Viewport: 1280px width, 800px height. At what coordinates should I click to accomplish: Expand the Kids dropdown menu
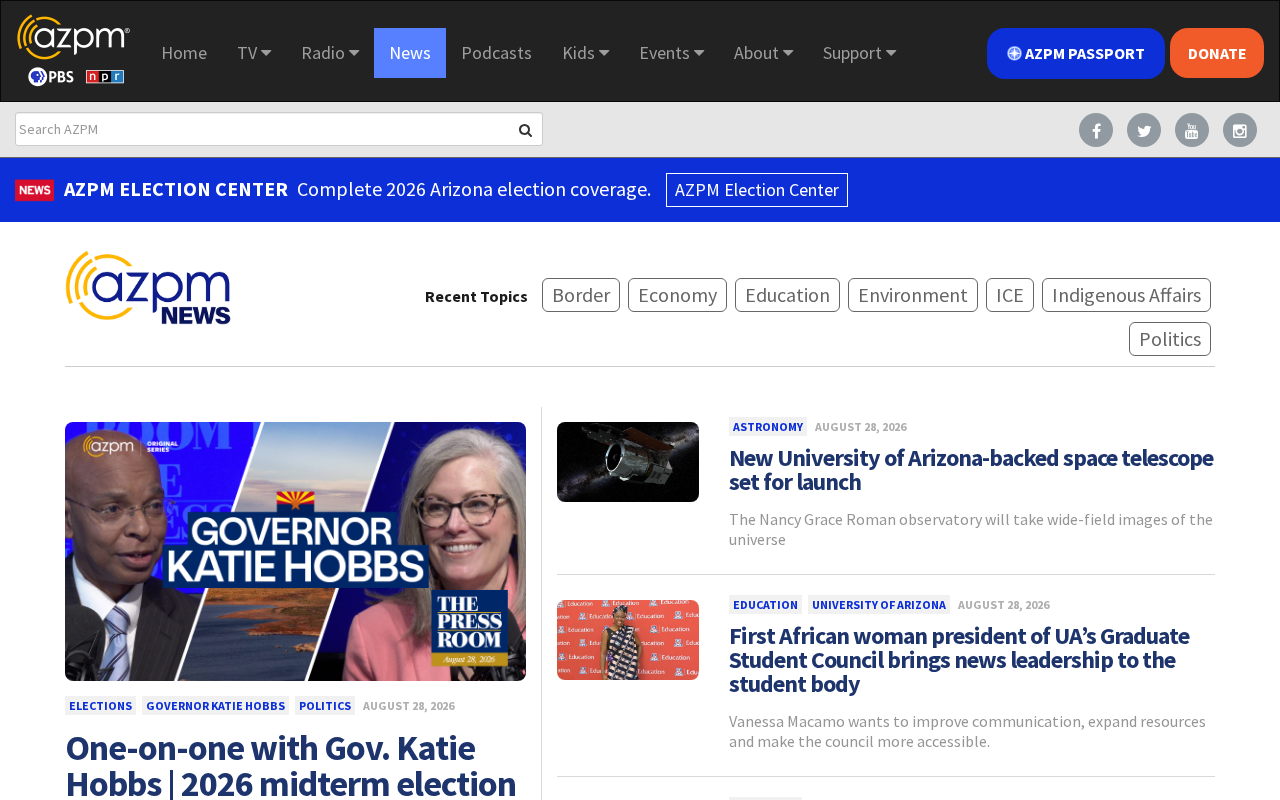point(586,53)
